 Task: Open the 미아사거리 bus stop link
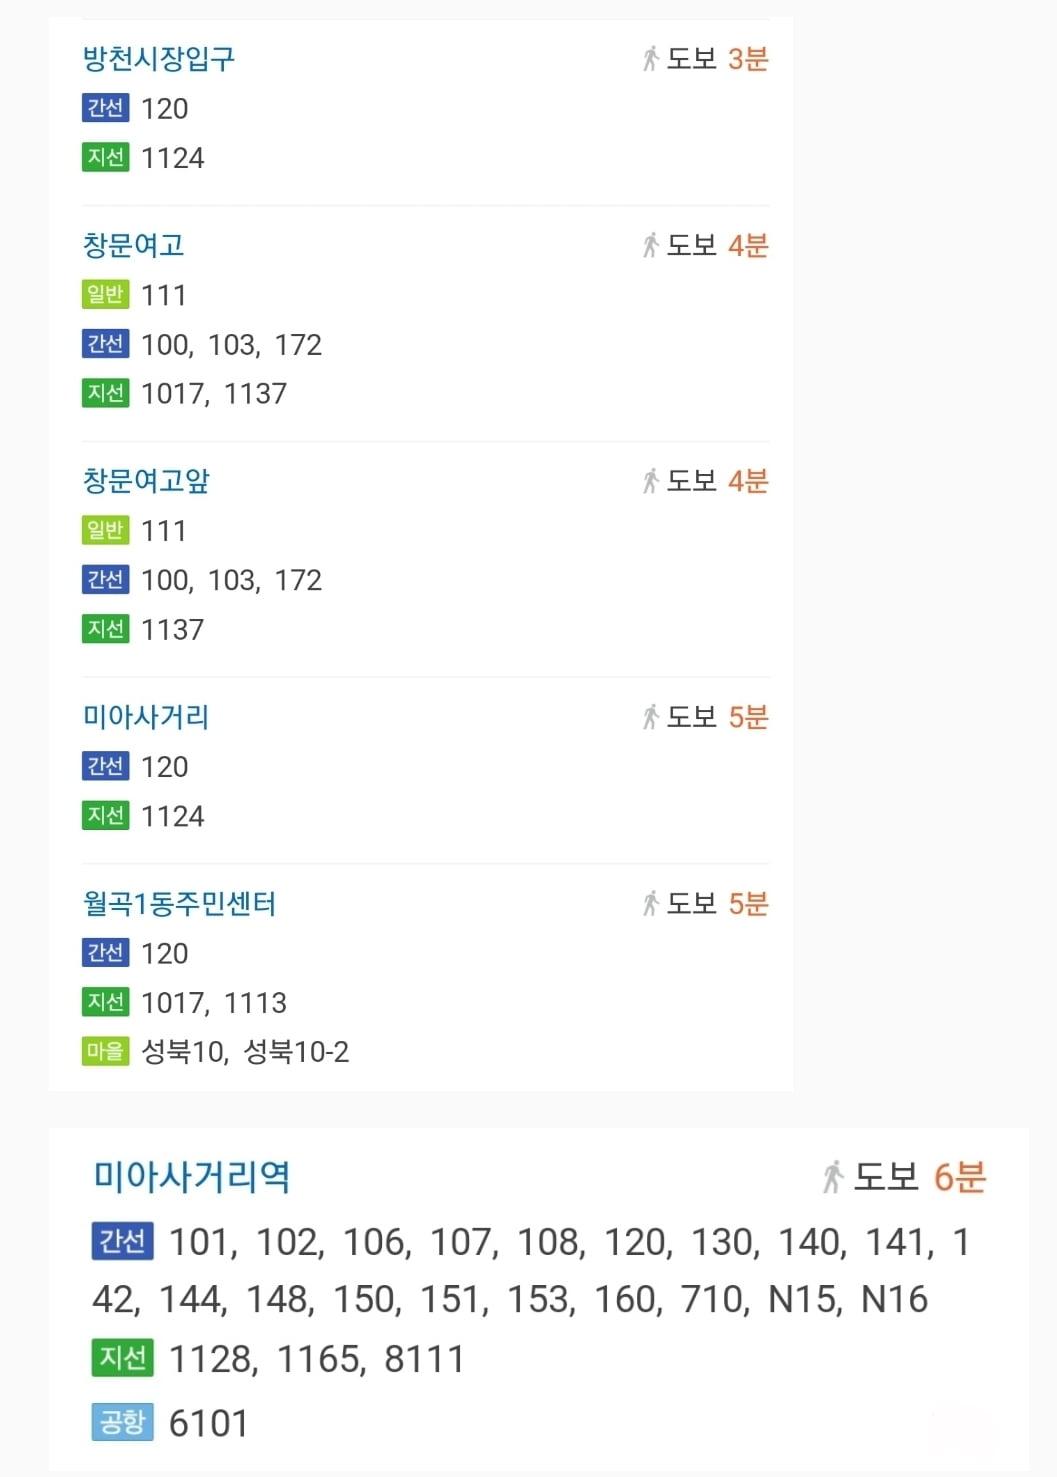coord(146,717)
